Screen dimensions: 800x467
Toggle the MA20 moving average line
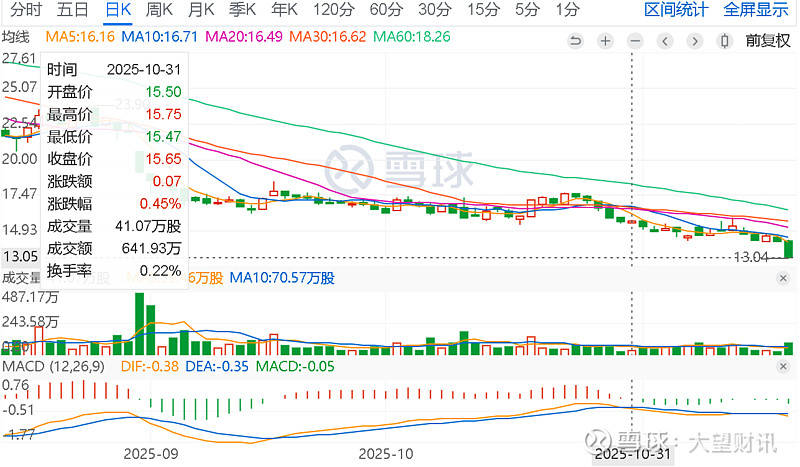coord(245,37)
